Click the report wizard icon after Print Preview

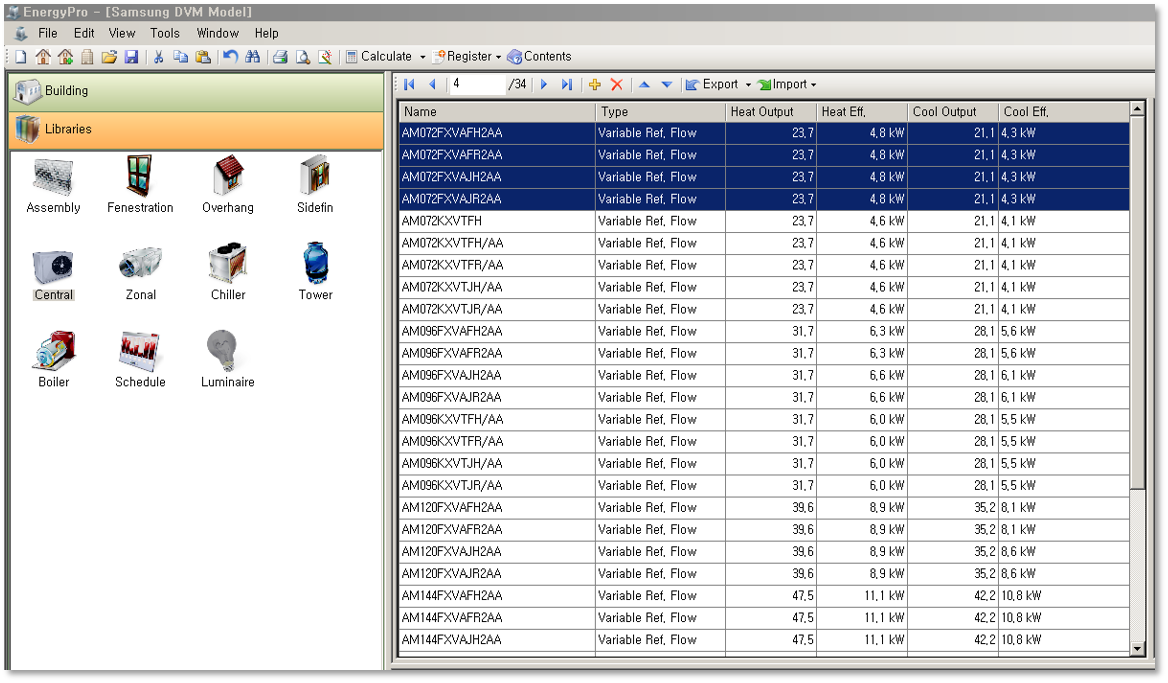tap(325, 57)
